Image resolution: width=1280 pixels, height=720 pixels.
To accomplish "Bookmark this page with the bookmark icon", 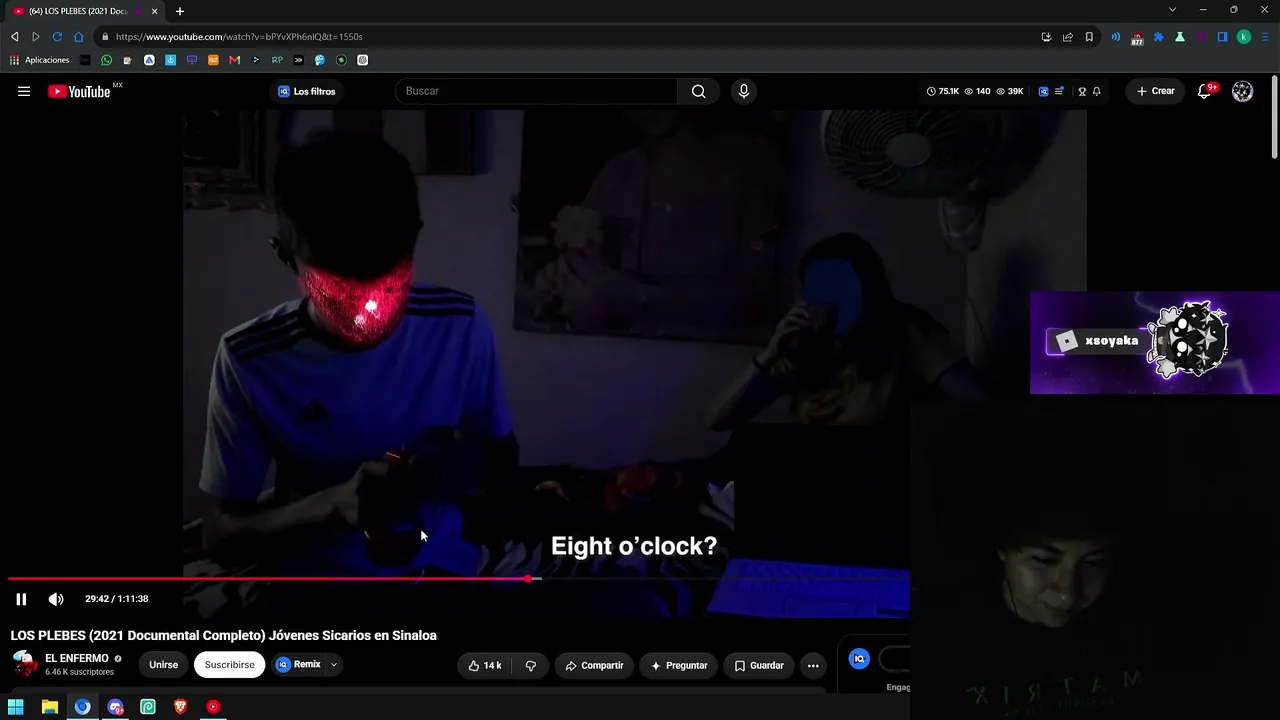I will point(1089,37).
